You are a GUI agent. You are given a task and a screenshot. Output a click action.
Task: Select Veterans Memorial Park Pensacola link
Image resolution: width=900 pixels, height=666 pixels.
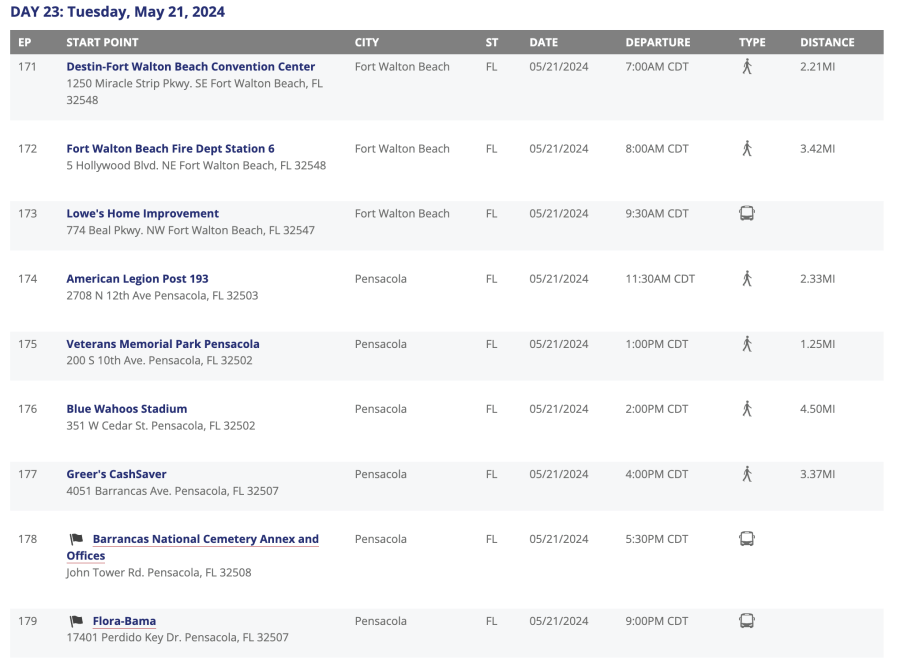[x=162, y=344]
